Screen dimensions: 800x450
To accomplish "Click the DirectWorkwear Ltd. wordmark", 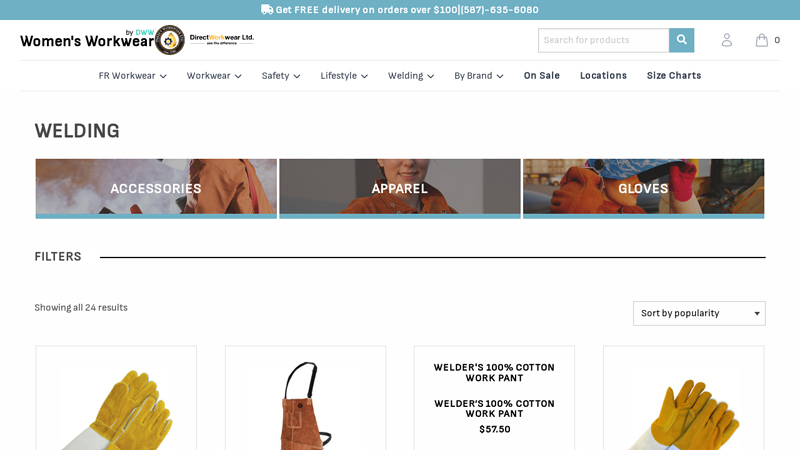I will coord(221,39).
